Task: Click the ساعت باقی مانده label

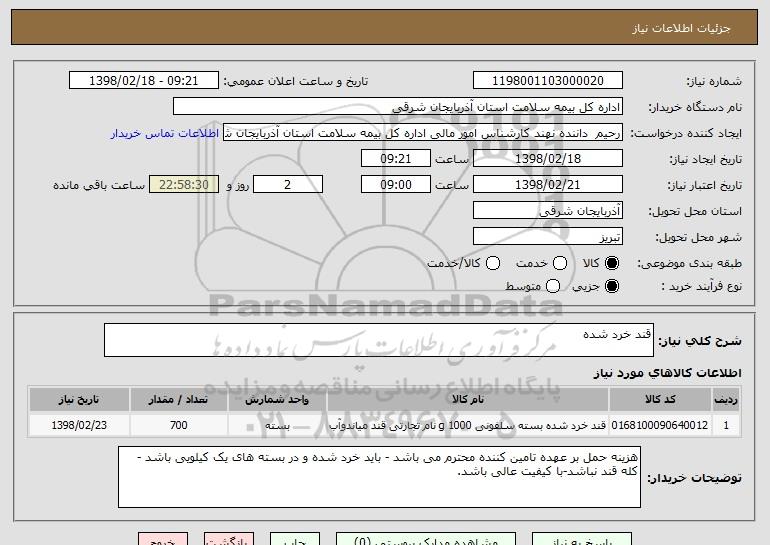Action: (99, 185)
